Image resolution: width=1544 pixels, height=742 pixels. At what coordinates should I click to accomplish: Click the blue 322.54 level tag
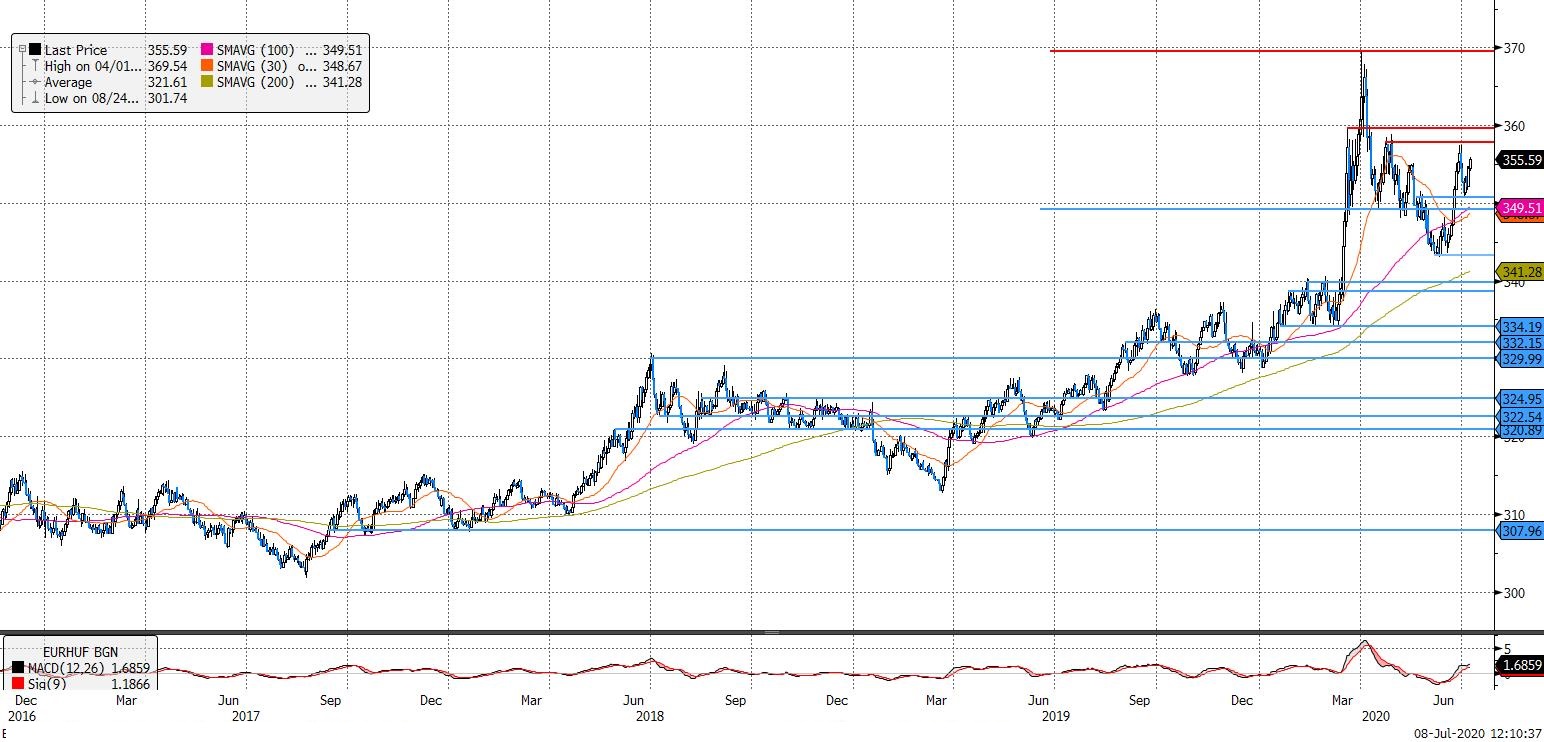[x=1521, y=416]
